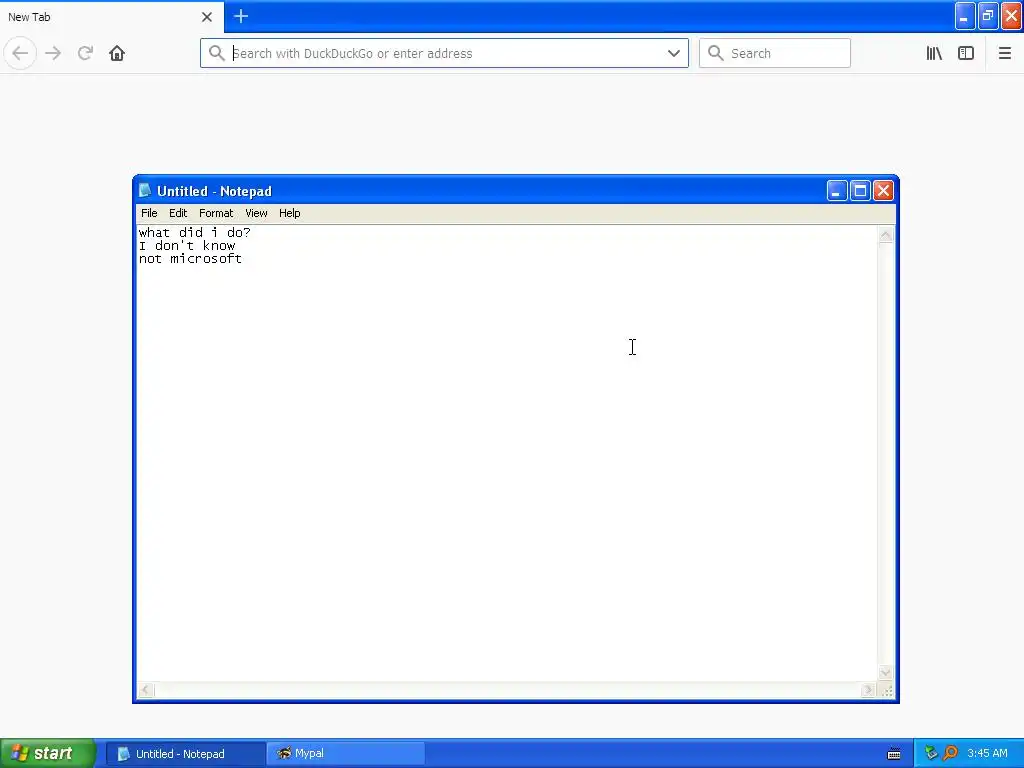Minimize the Mypal browser window
The width and height of the screenshot is (1024, 768).
click(965, 16)
